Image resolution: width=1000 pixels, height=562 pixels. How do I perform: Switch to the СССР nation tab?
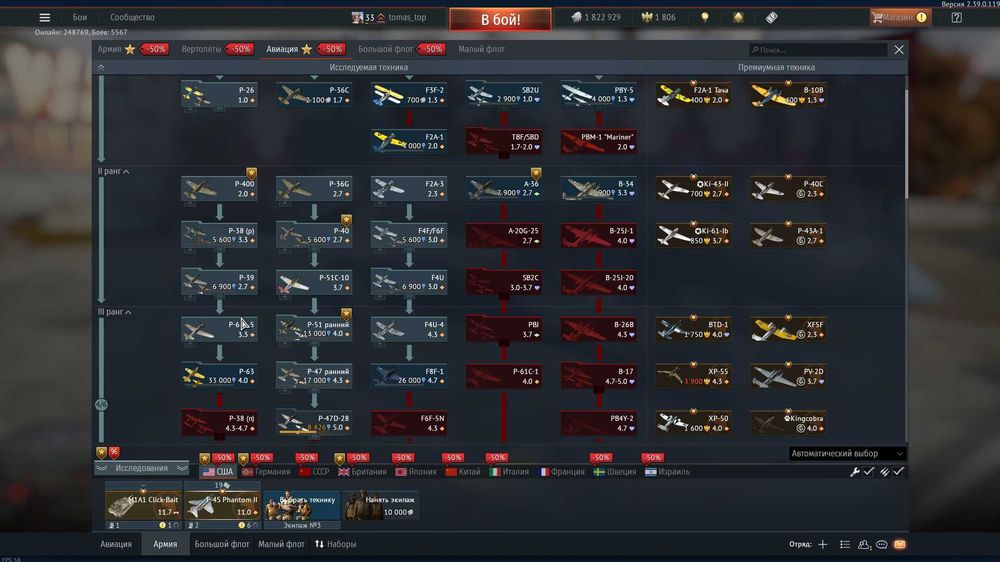point(314,472)
